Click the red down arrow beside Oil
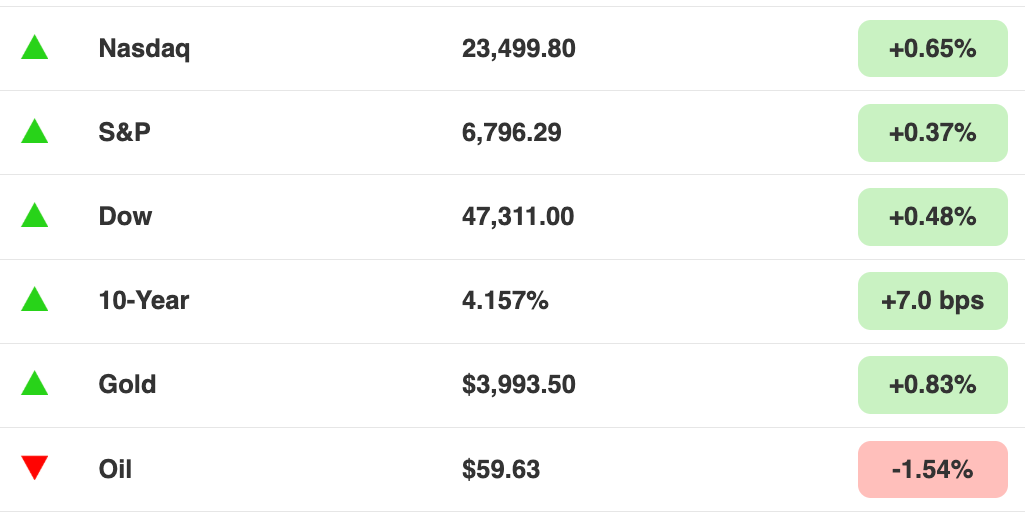The image size is (1025, 518). 35,468
